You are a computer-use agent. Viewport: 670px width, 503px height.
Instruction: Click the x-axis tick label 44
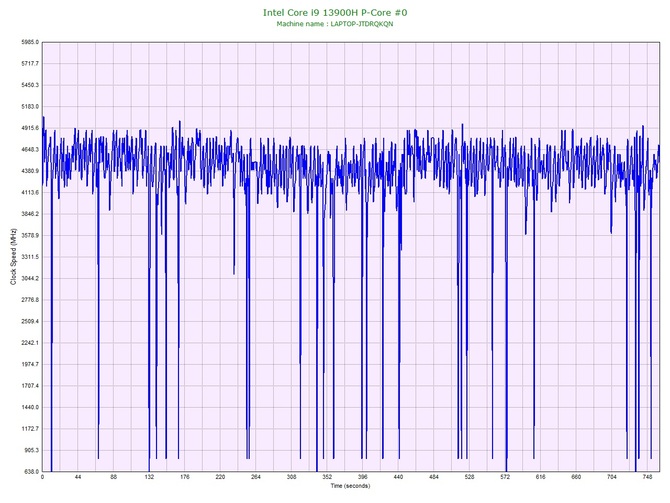78,477
